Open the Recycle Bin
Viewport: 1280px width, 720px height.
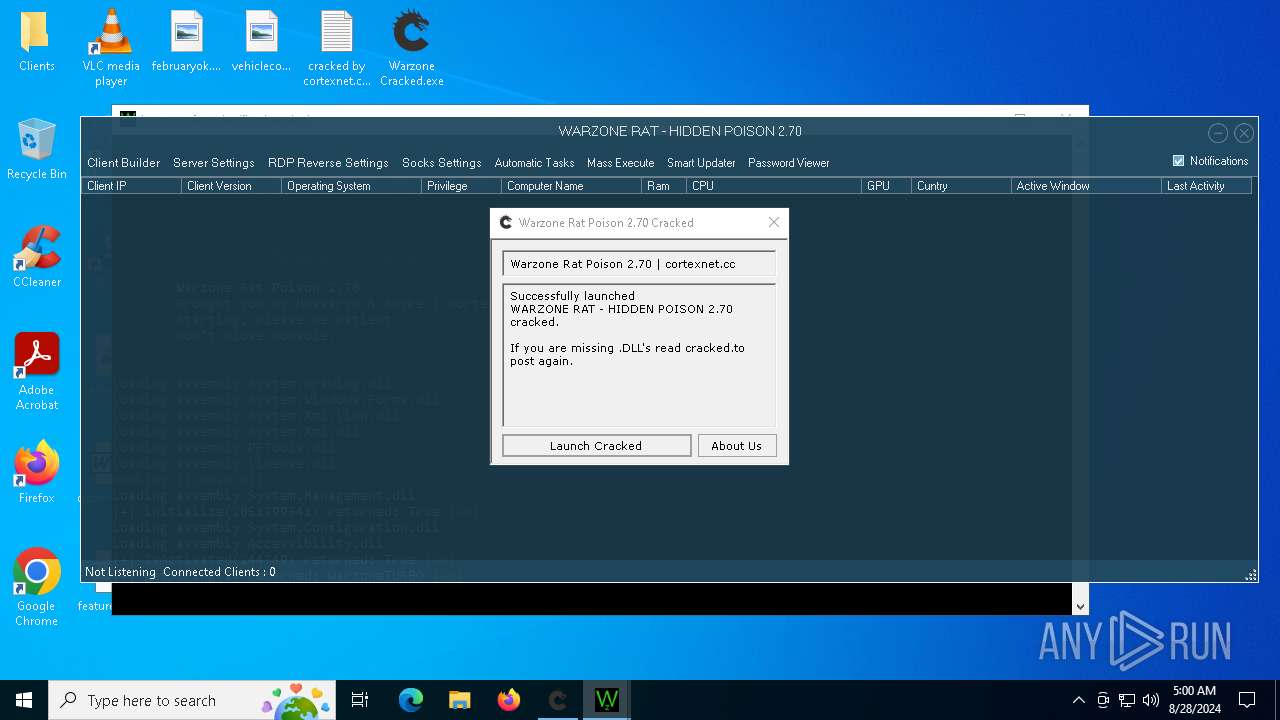(36, 149)
